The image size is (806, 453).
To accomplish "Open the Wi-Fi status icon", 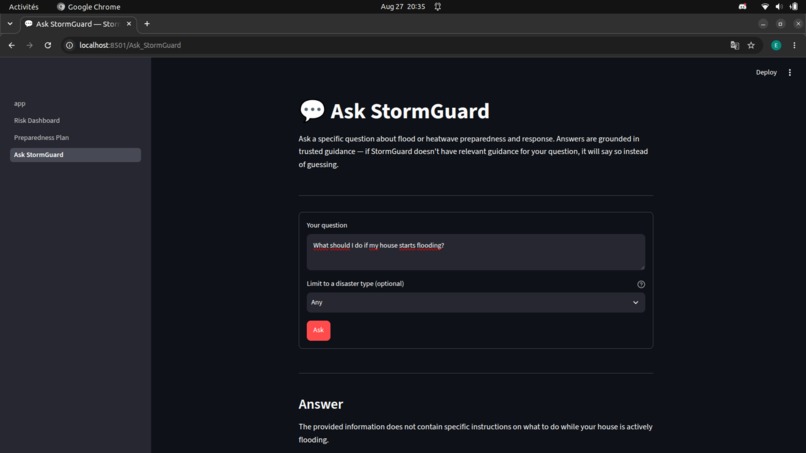I will pos(765,7).
